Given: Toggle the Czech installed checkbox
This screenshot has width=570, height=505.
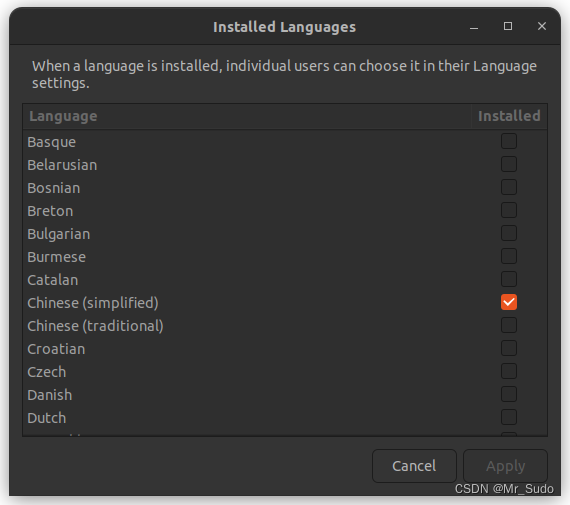Looking at the screenshot, I should (x=509, y=371).
